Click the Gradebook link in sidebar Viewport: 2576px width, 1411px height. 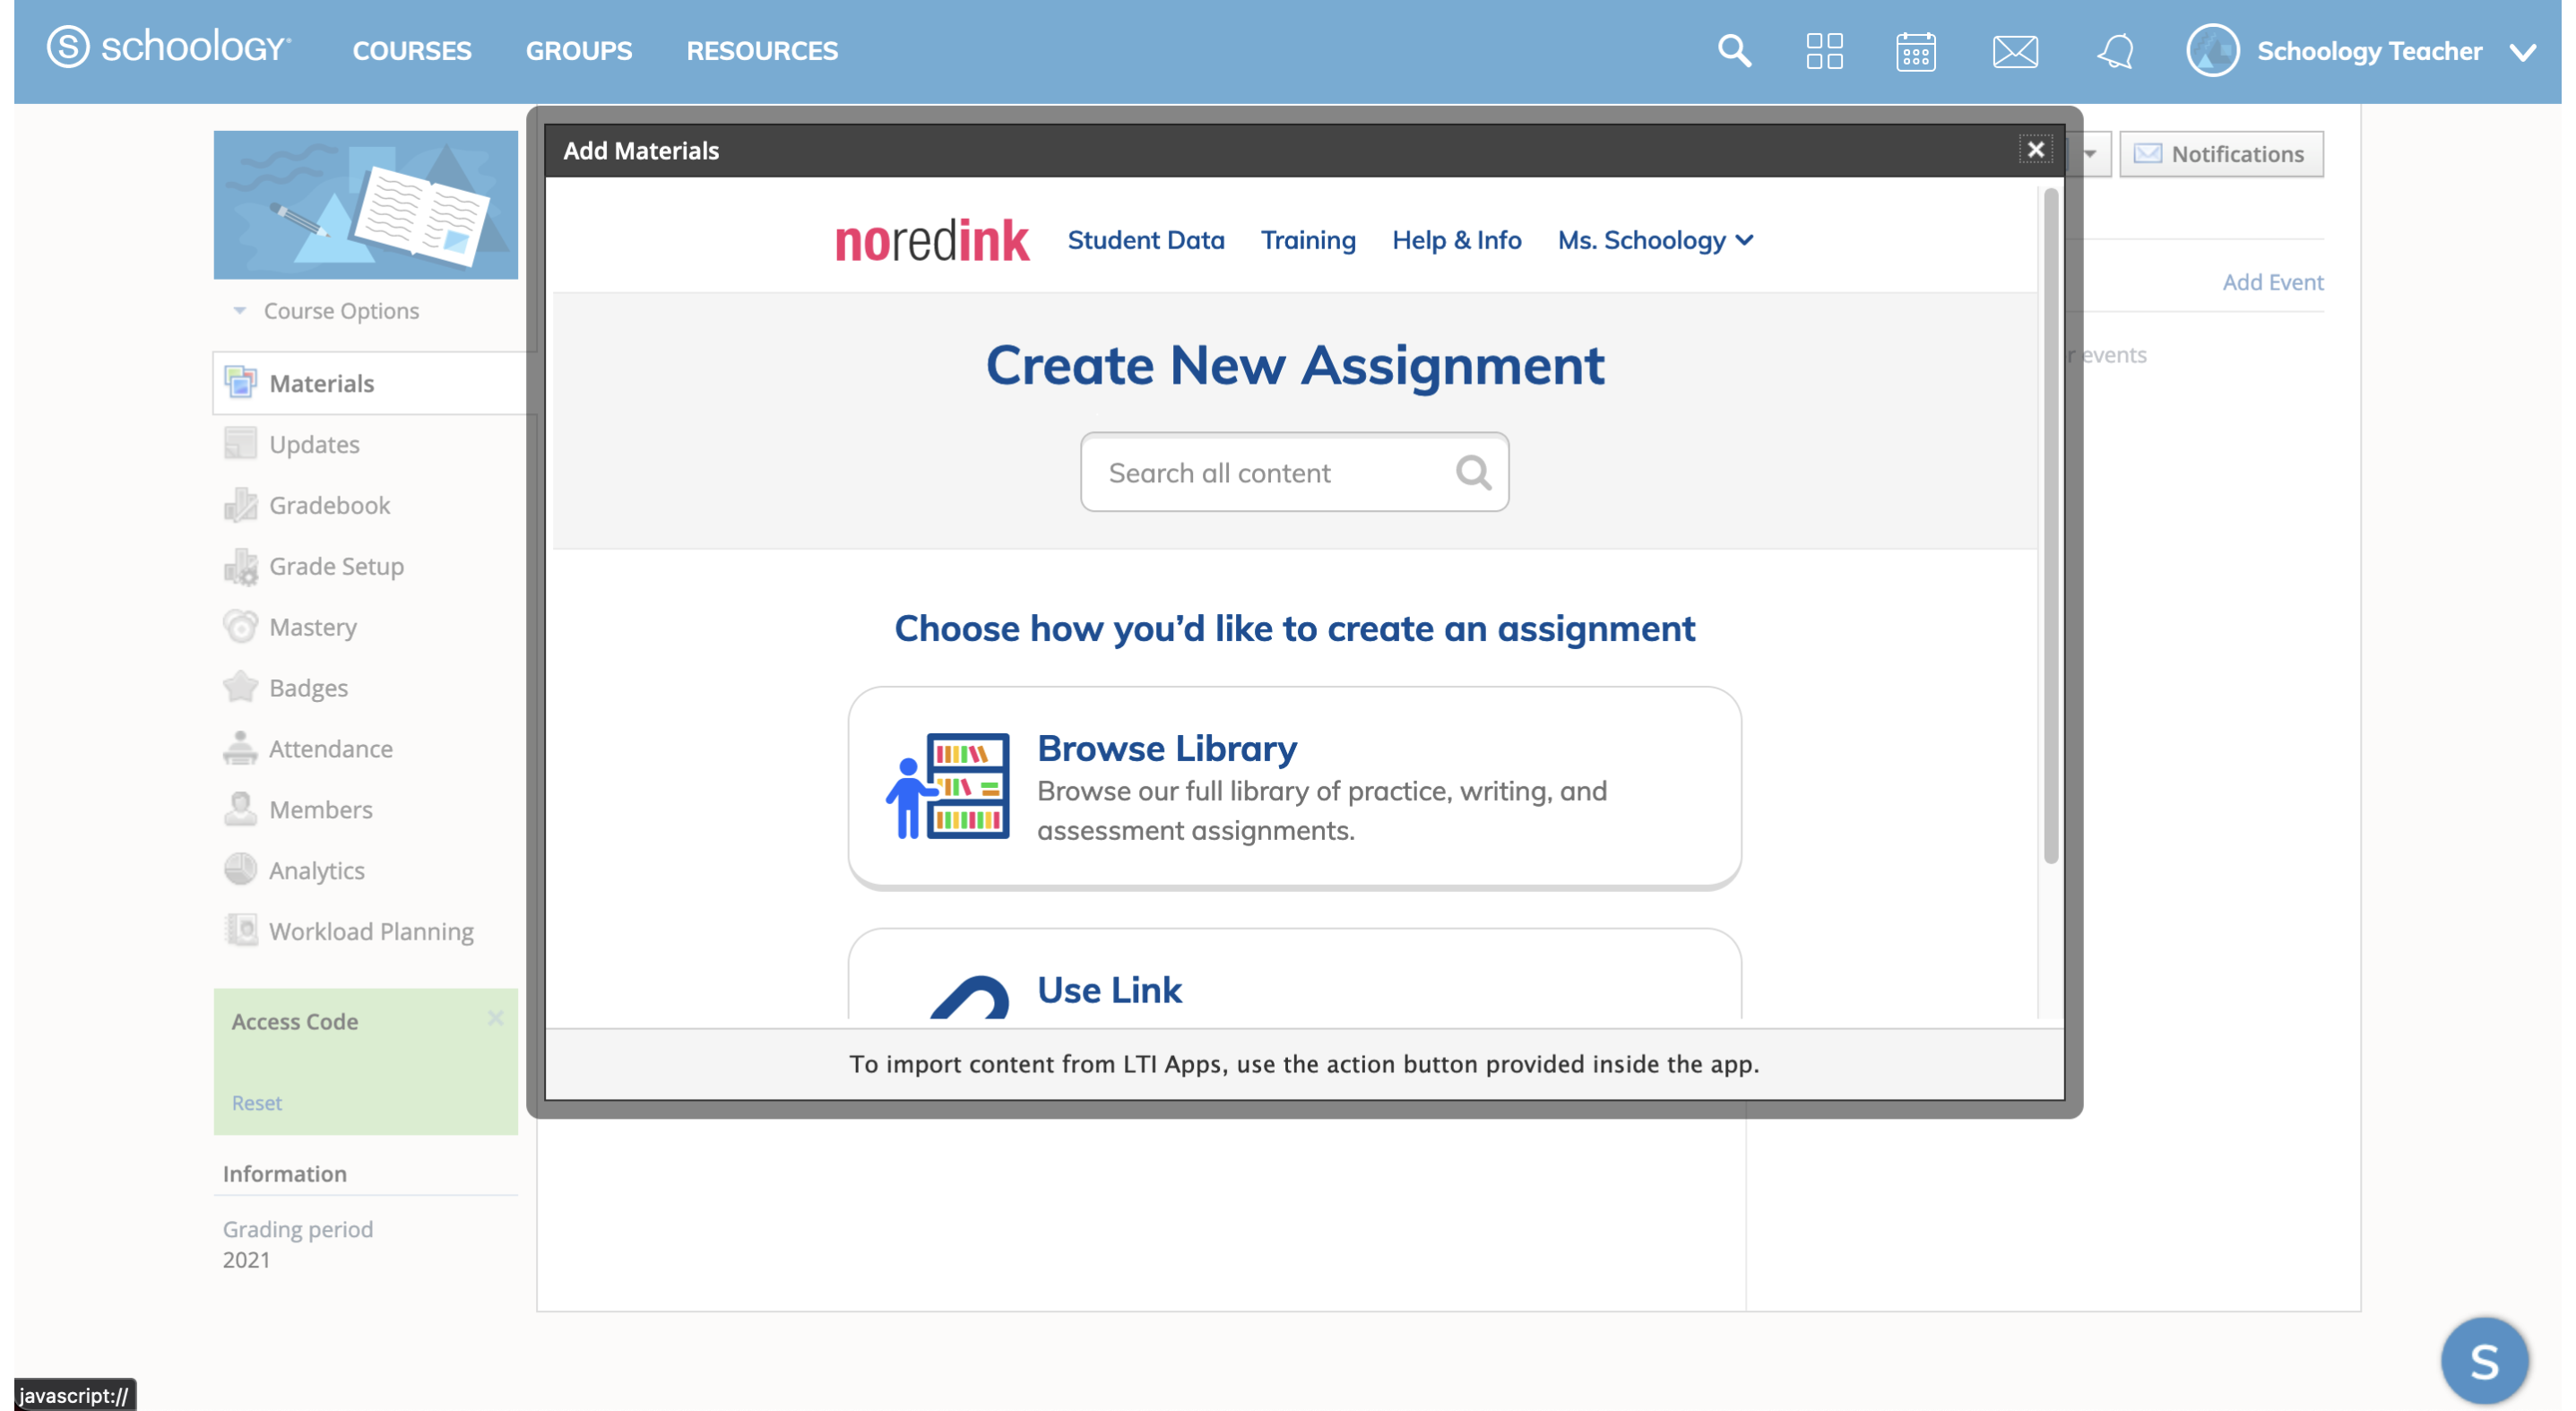click(x=329, y=505)
